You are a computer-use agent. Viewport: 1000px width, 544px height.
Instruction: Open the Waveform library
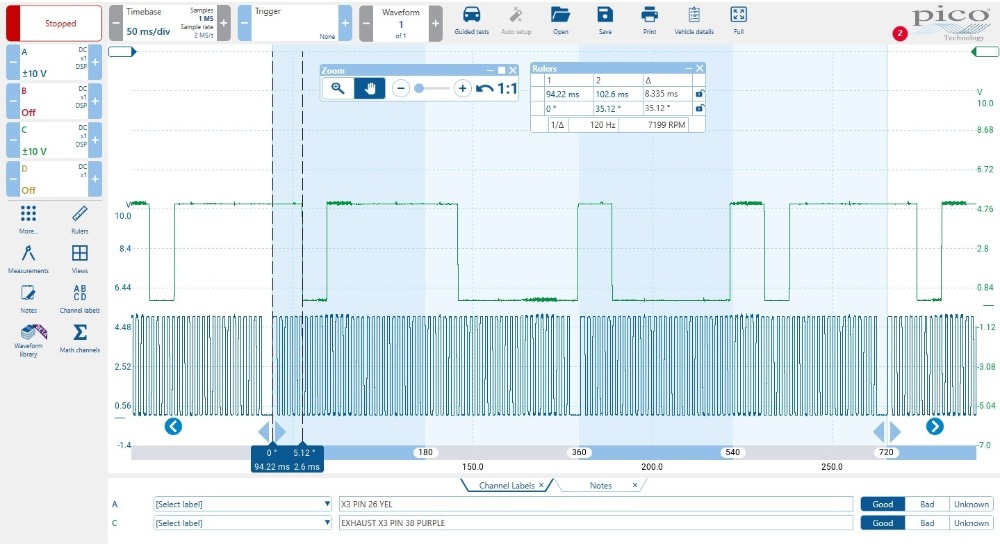[28, 338]
